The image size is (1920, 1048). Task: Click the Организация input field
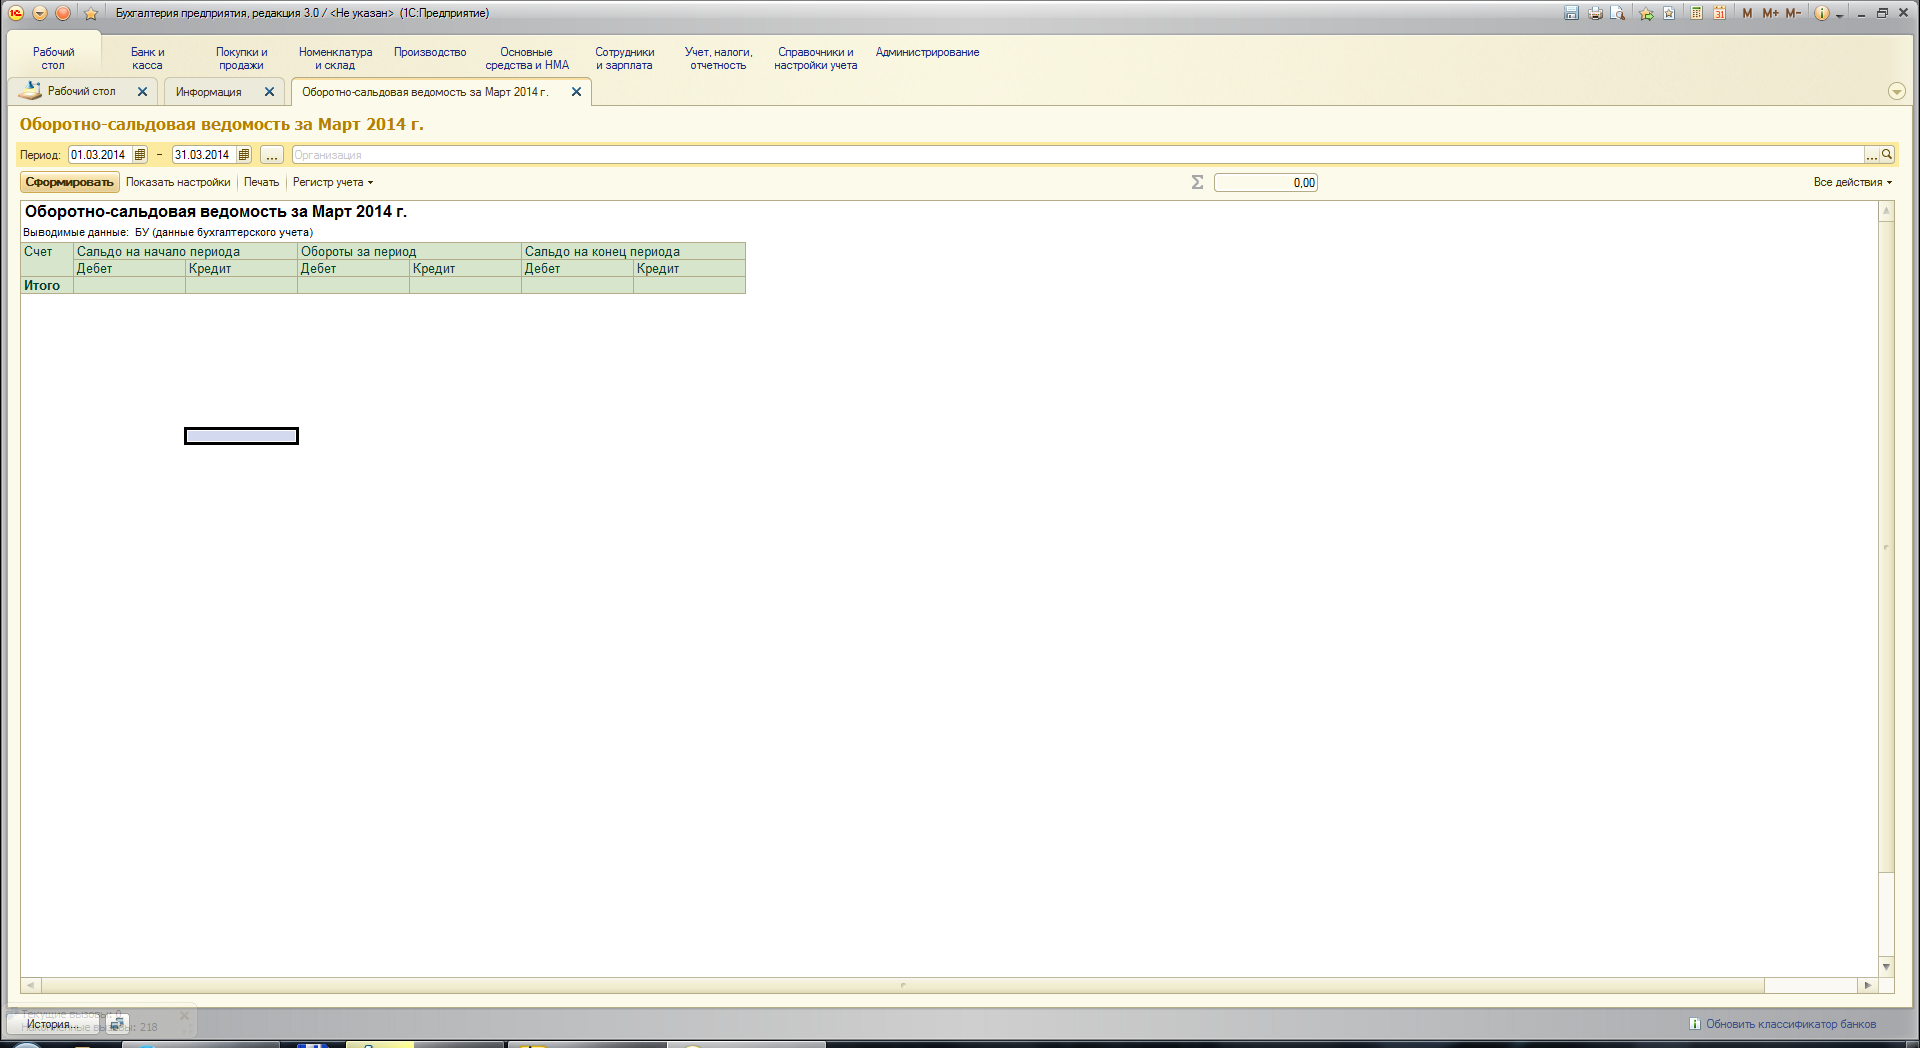tap(1075, 155)
